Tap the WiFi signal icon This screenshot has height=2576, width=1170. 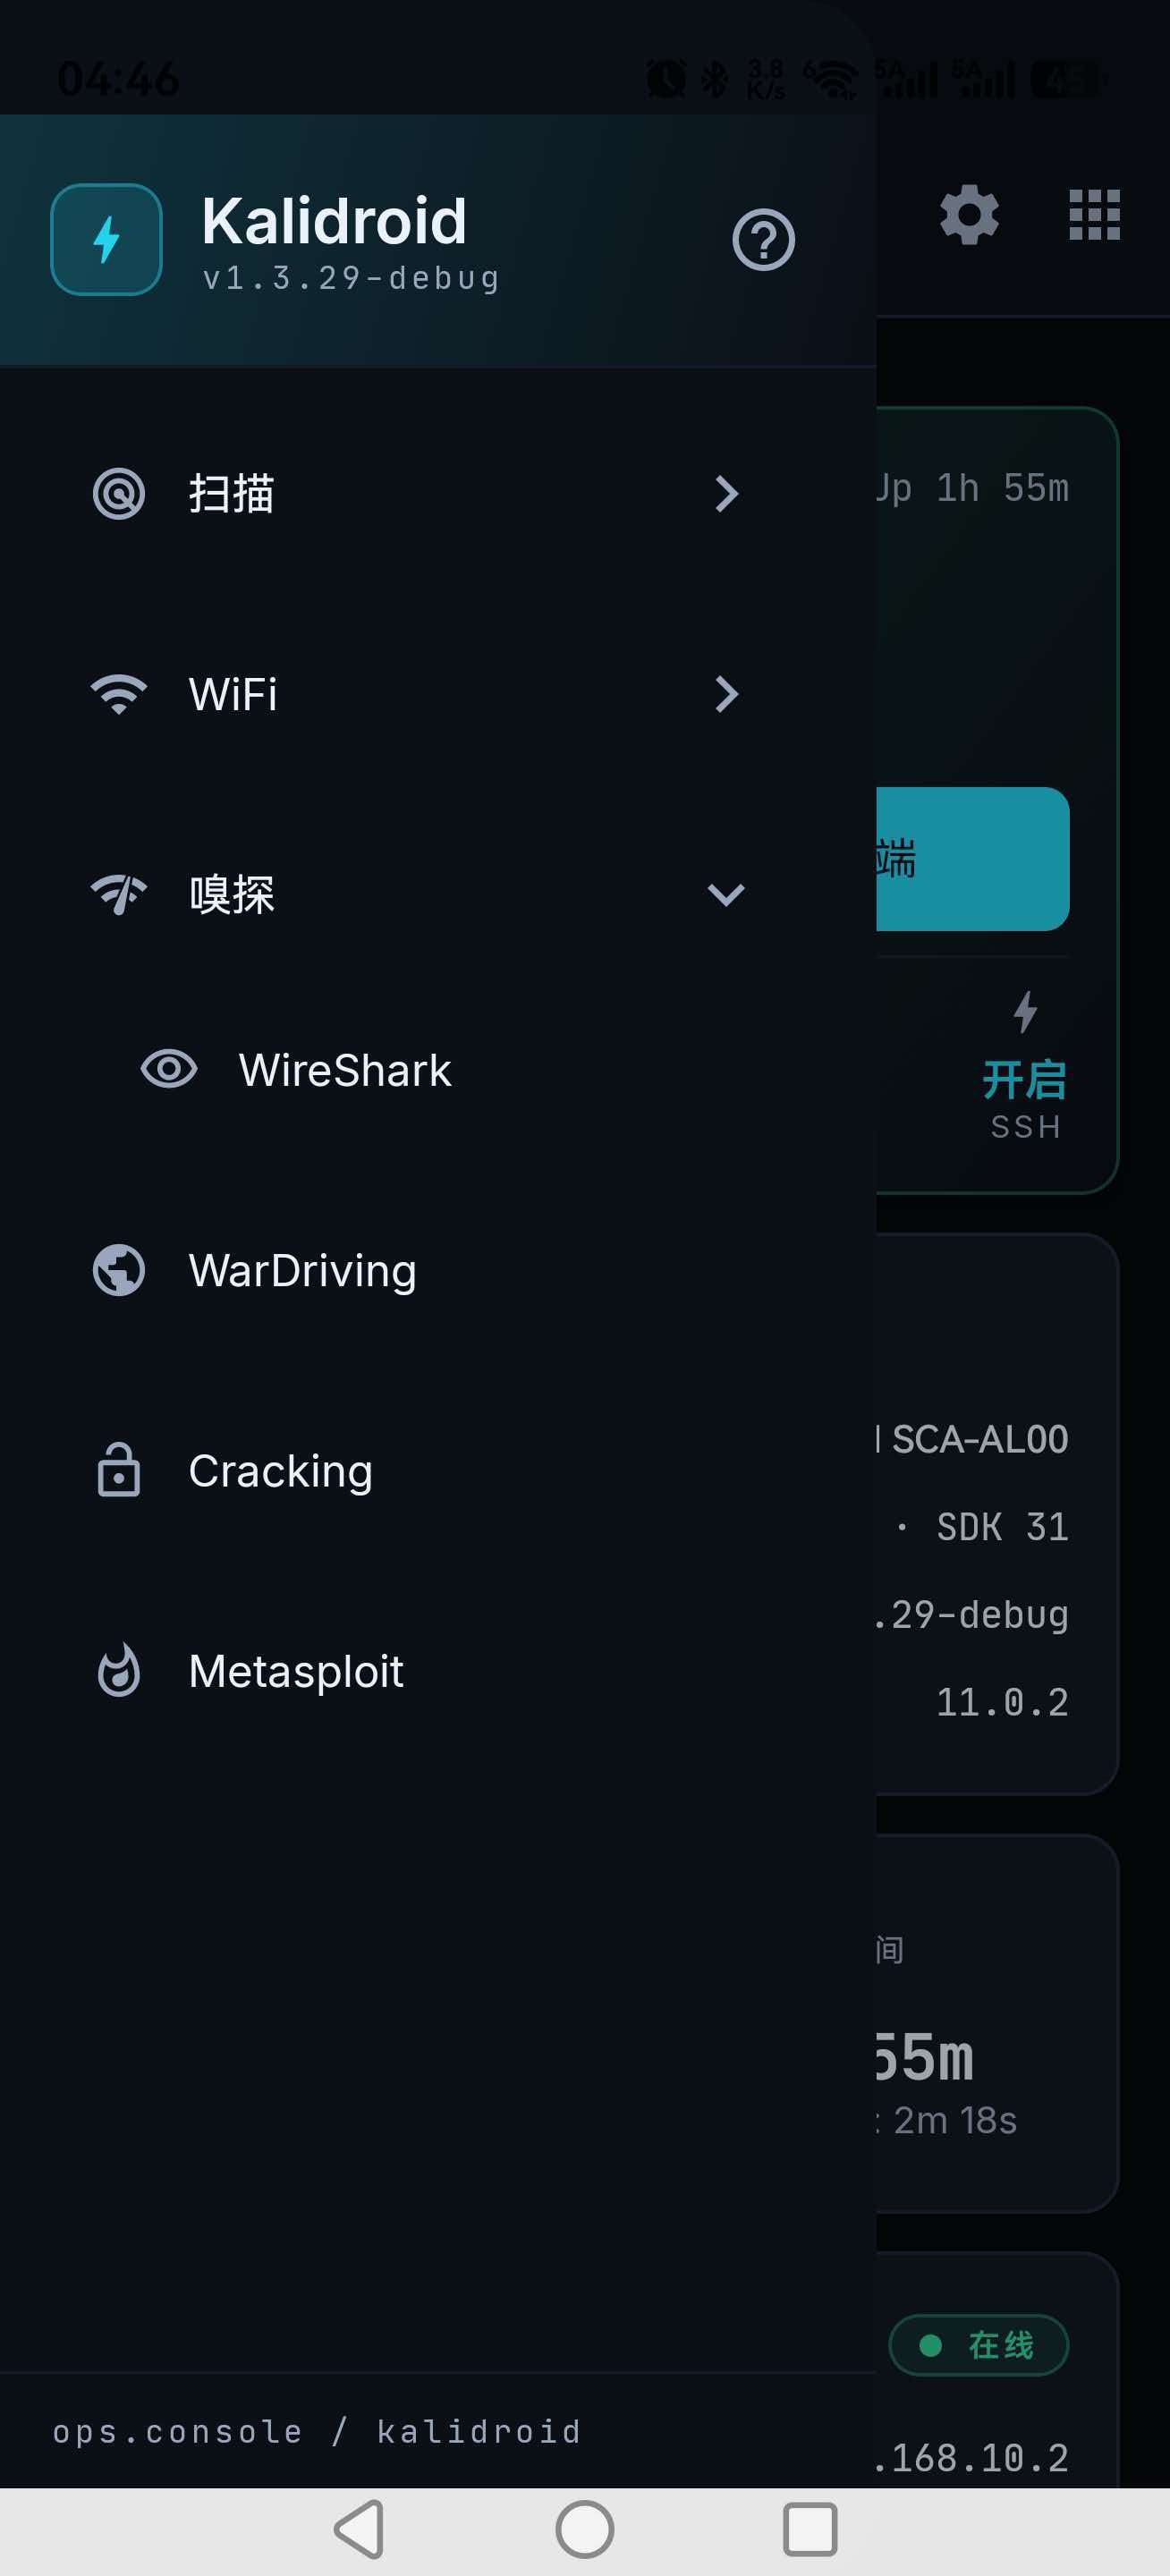(119, 694)
